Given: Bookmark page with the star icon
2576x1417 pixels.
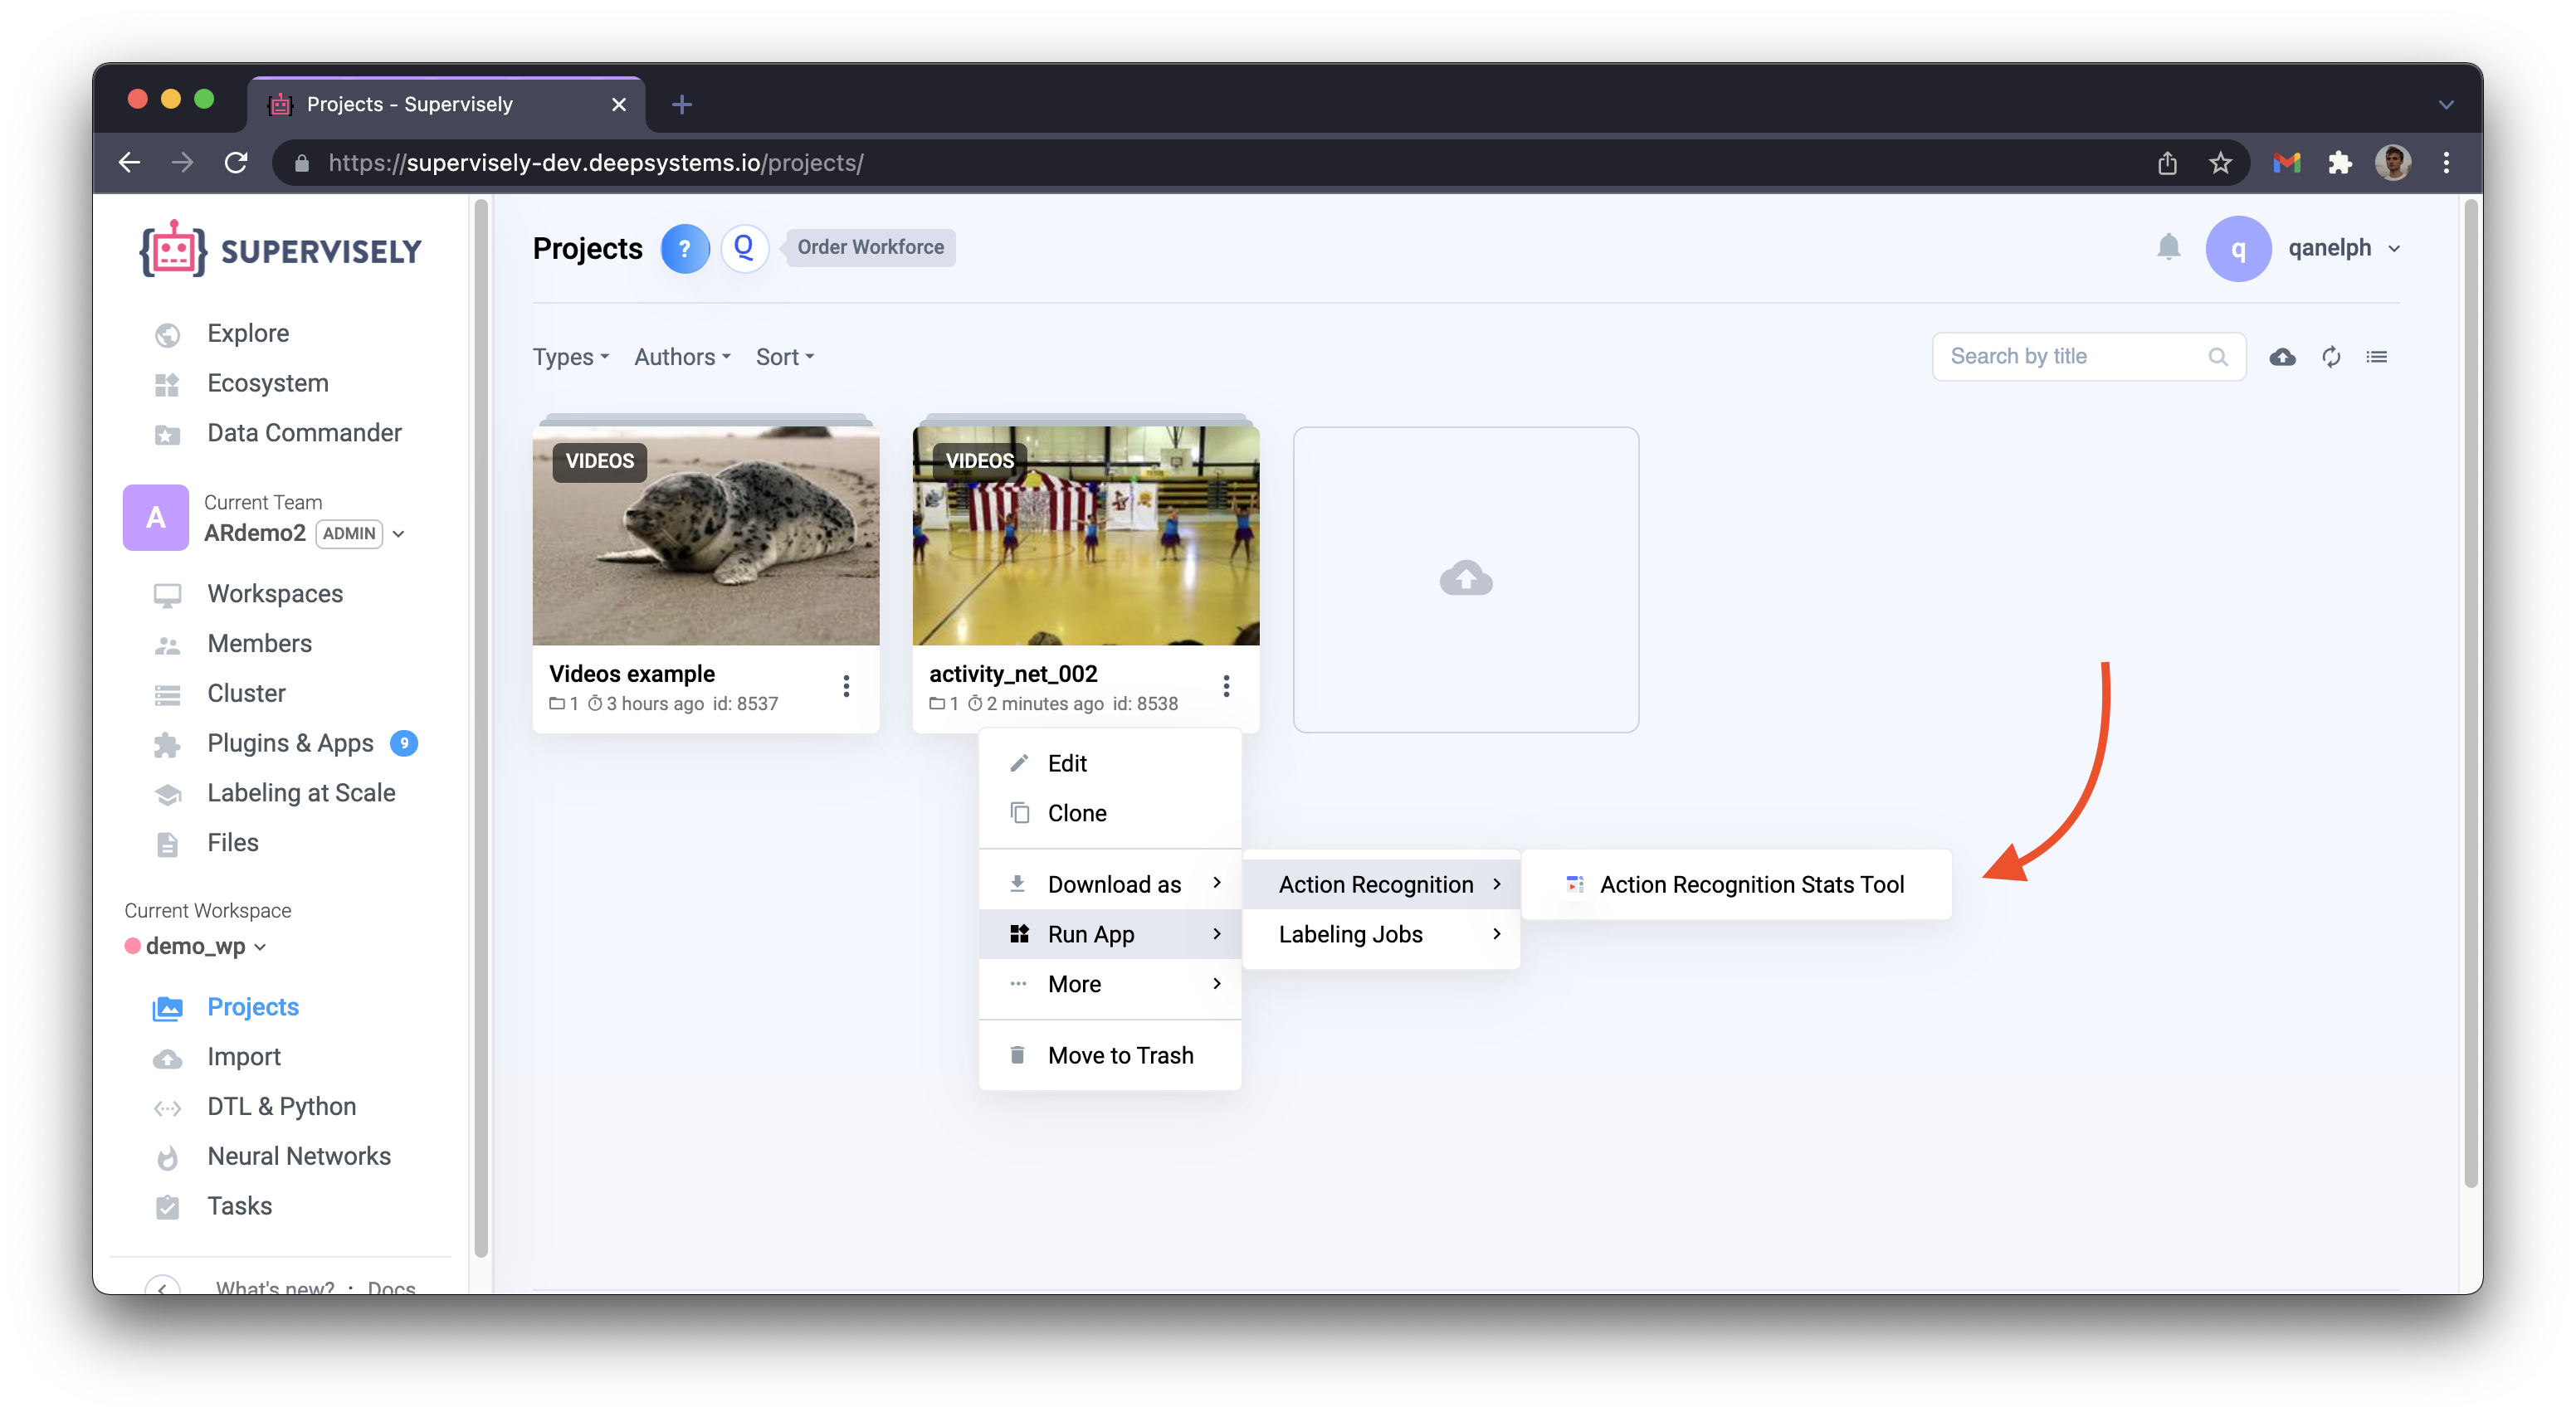Looking at the screenshot, I should pos(2220,163).
